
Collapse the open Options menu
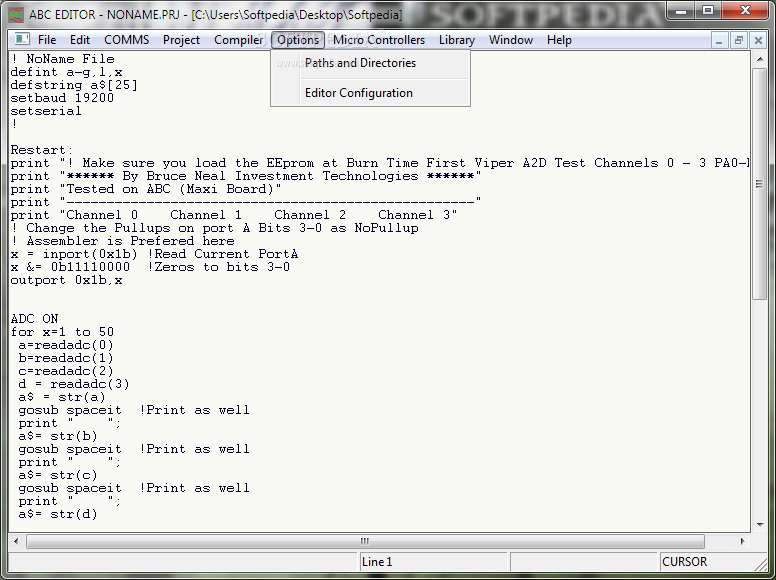[298, 40]
